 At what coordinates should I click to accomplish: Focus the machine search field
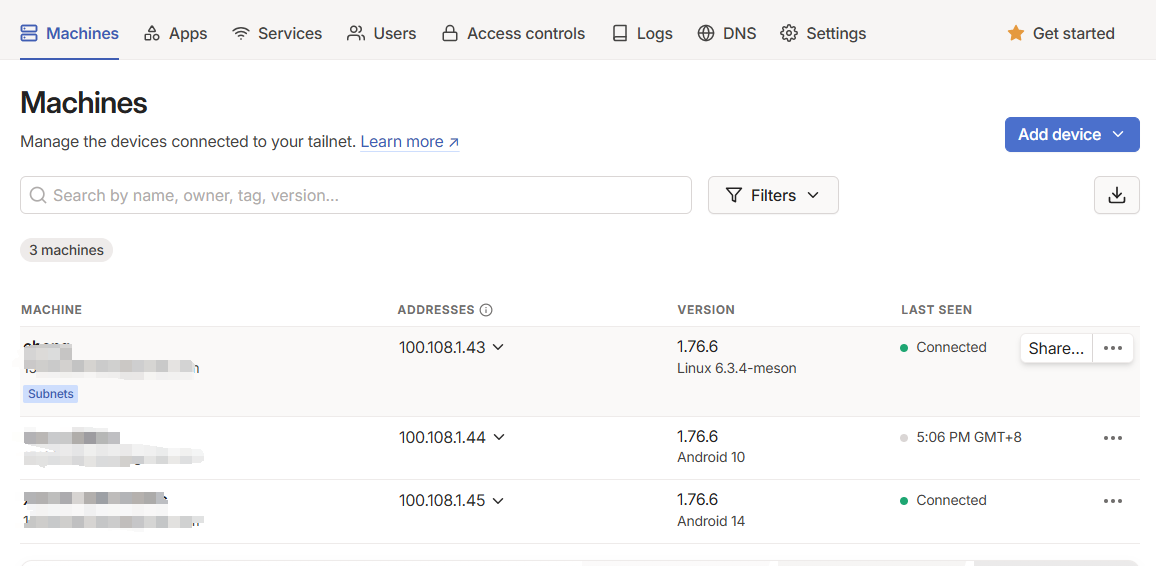pos(356,196)
